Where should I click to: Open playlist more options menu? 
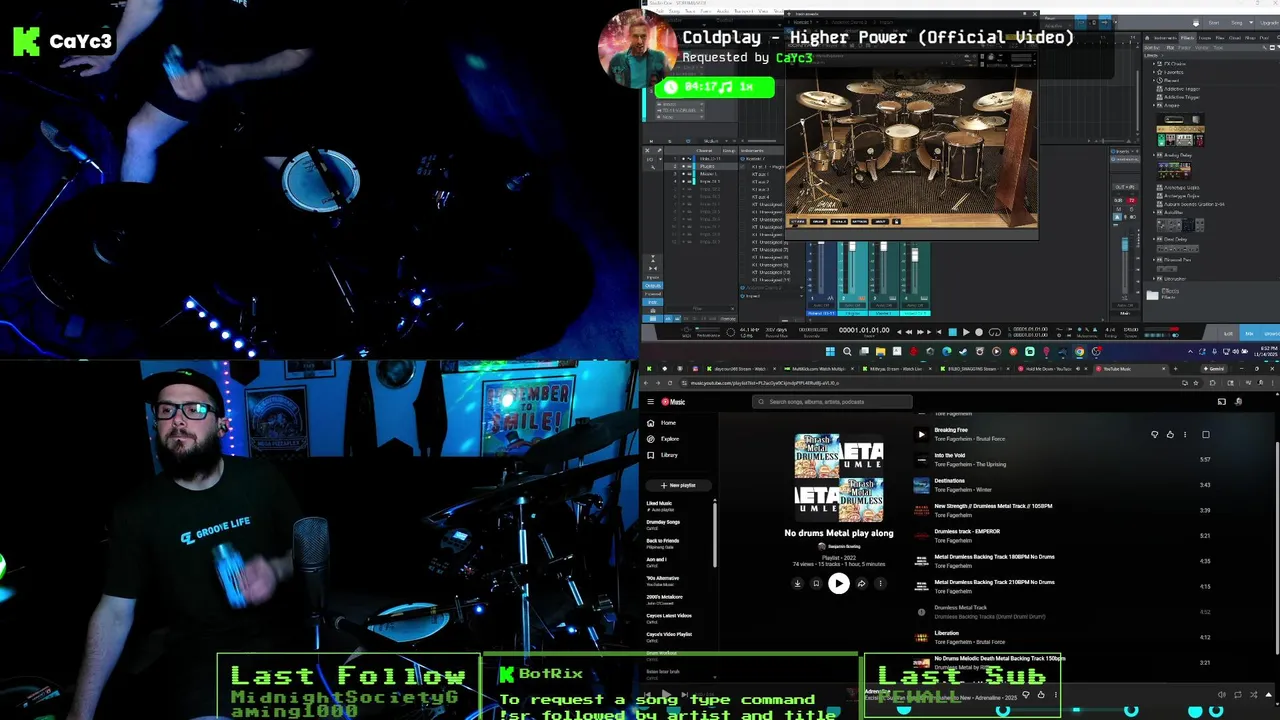[x=880, y=584]
